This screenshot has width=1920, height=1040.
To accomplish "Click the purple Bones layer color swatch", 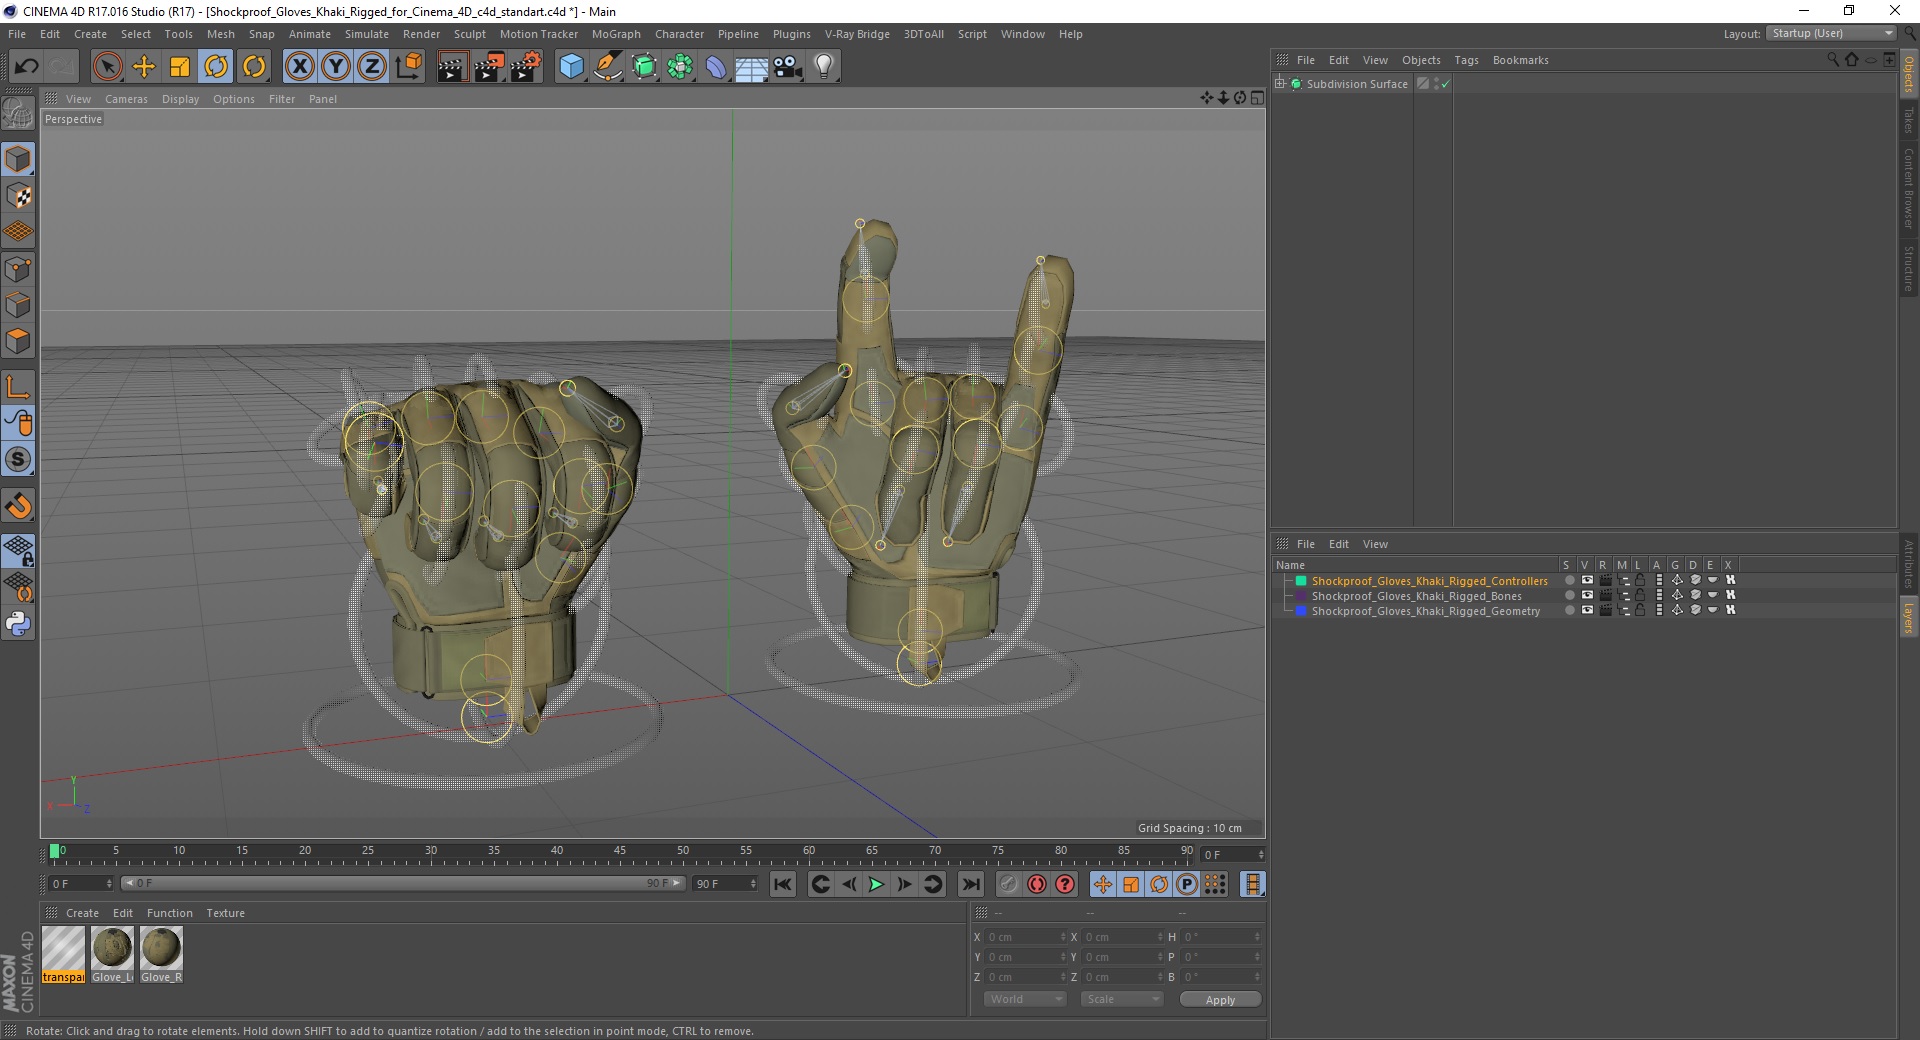I will click(x=1301, y=596).
